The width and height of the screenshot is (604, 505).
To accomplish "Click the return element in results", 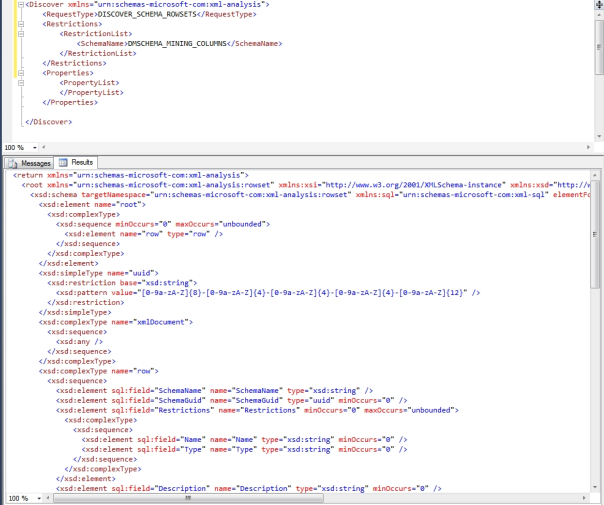I will coord(131,175).
